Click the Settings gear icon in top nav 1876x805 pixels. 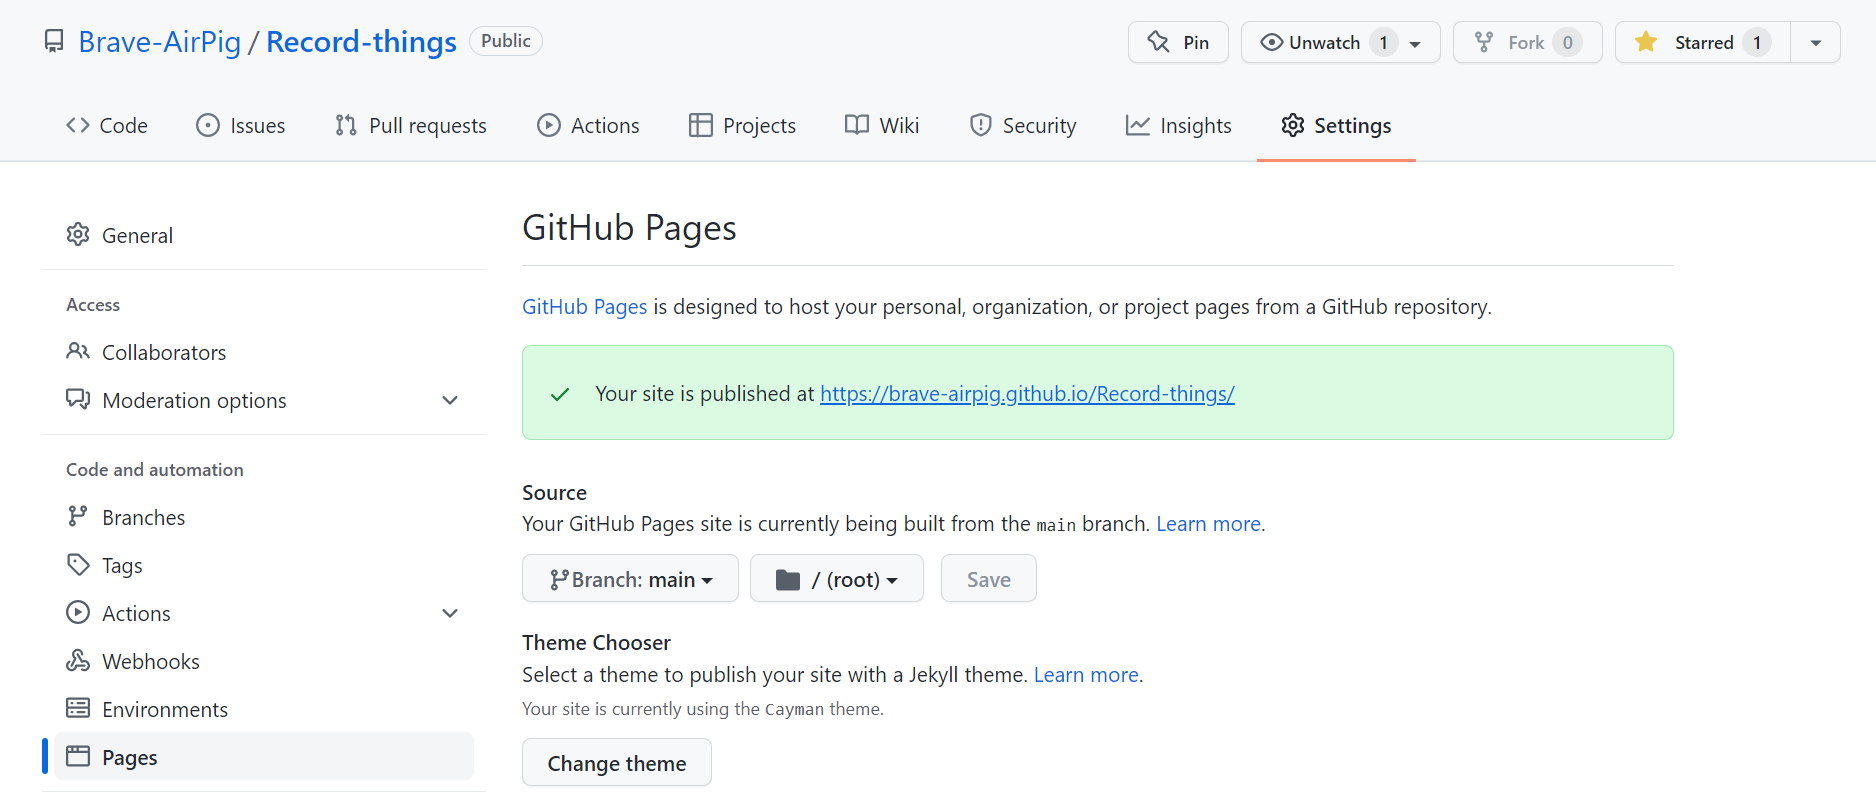(1293, 125)
